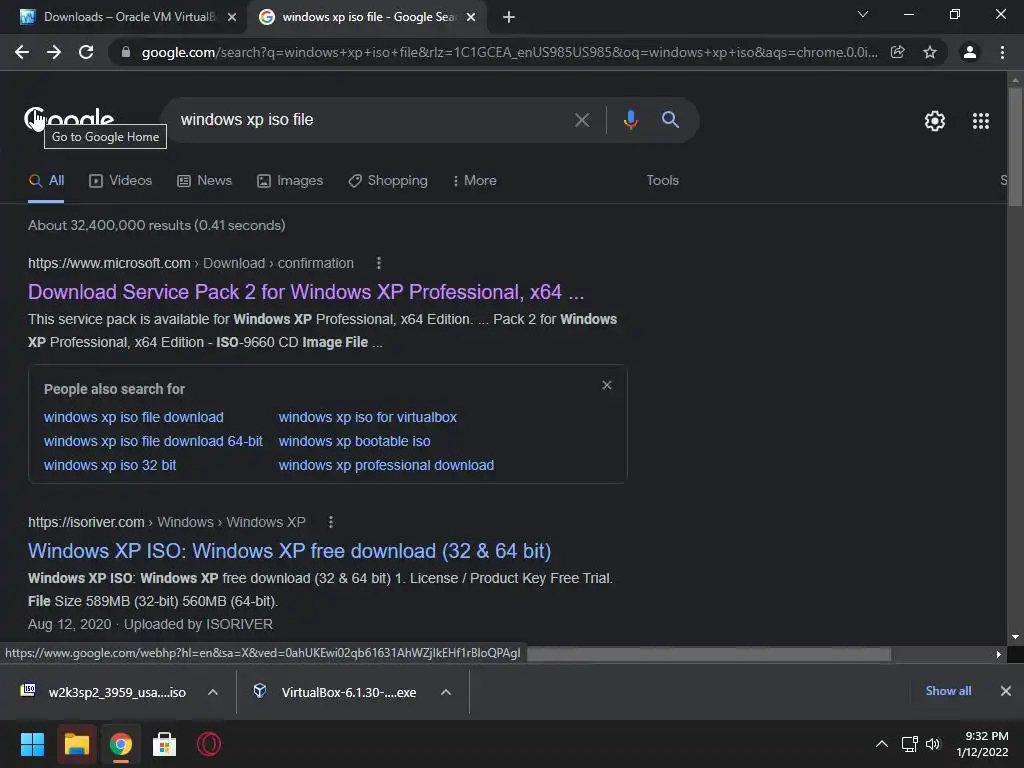Bookmark this page with the star

coord(929,52)
